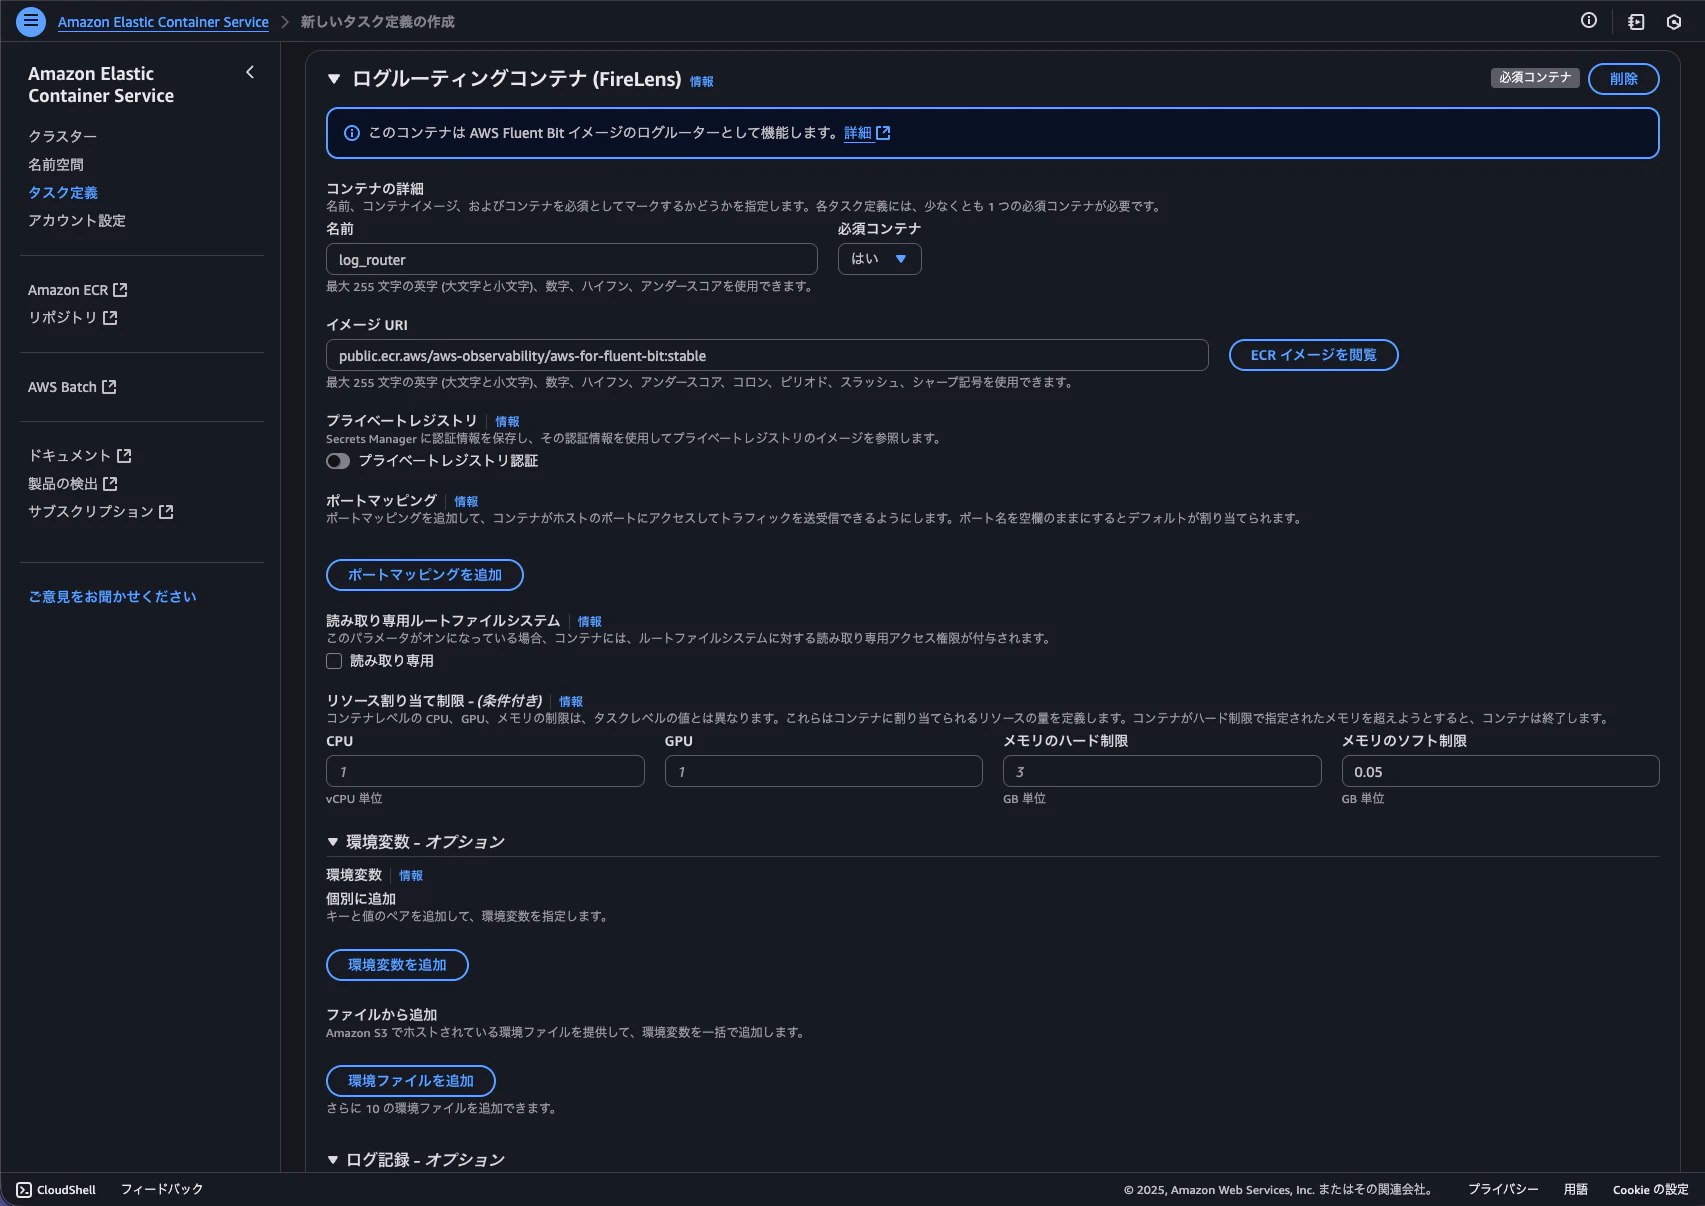Open Amazon ECR sidebar link
The width and height of the screenshot is (1705, 1206).
click(68, 290)
